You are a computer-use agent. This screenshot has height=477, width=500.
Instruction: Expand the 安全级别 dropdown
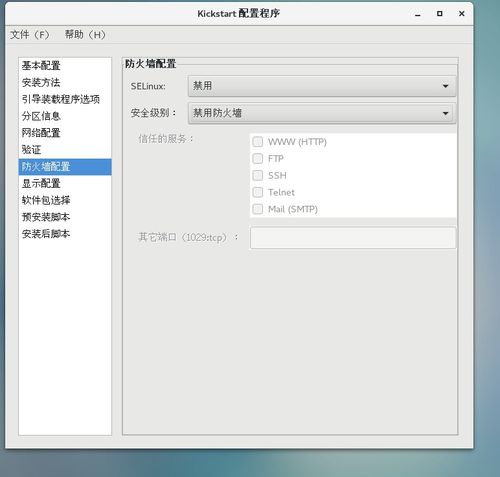322,113
